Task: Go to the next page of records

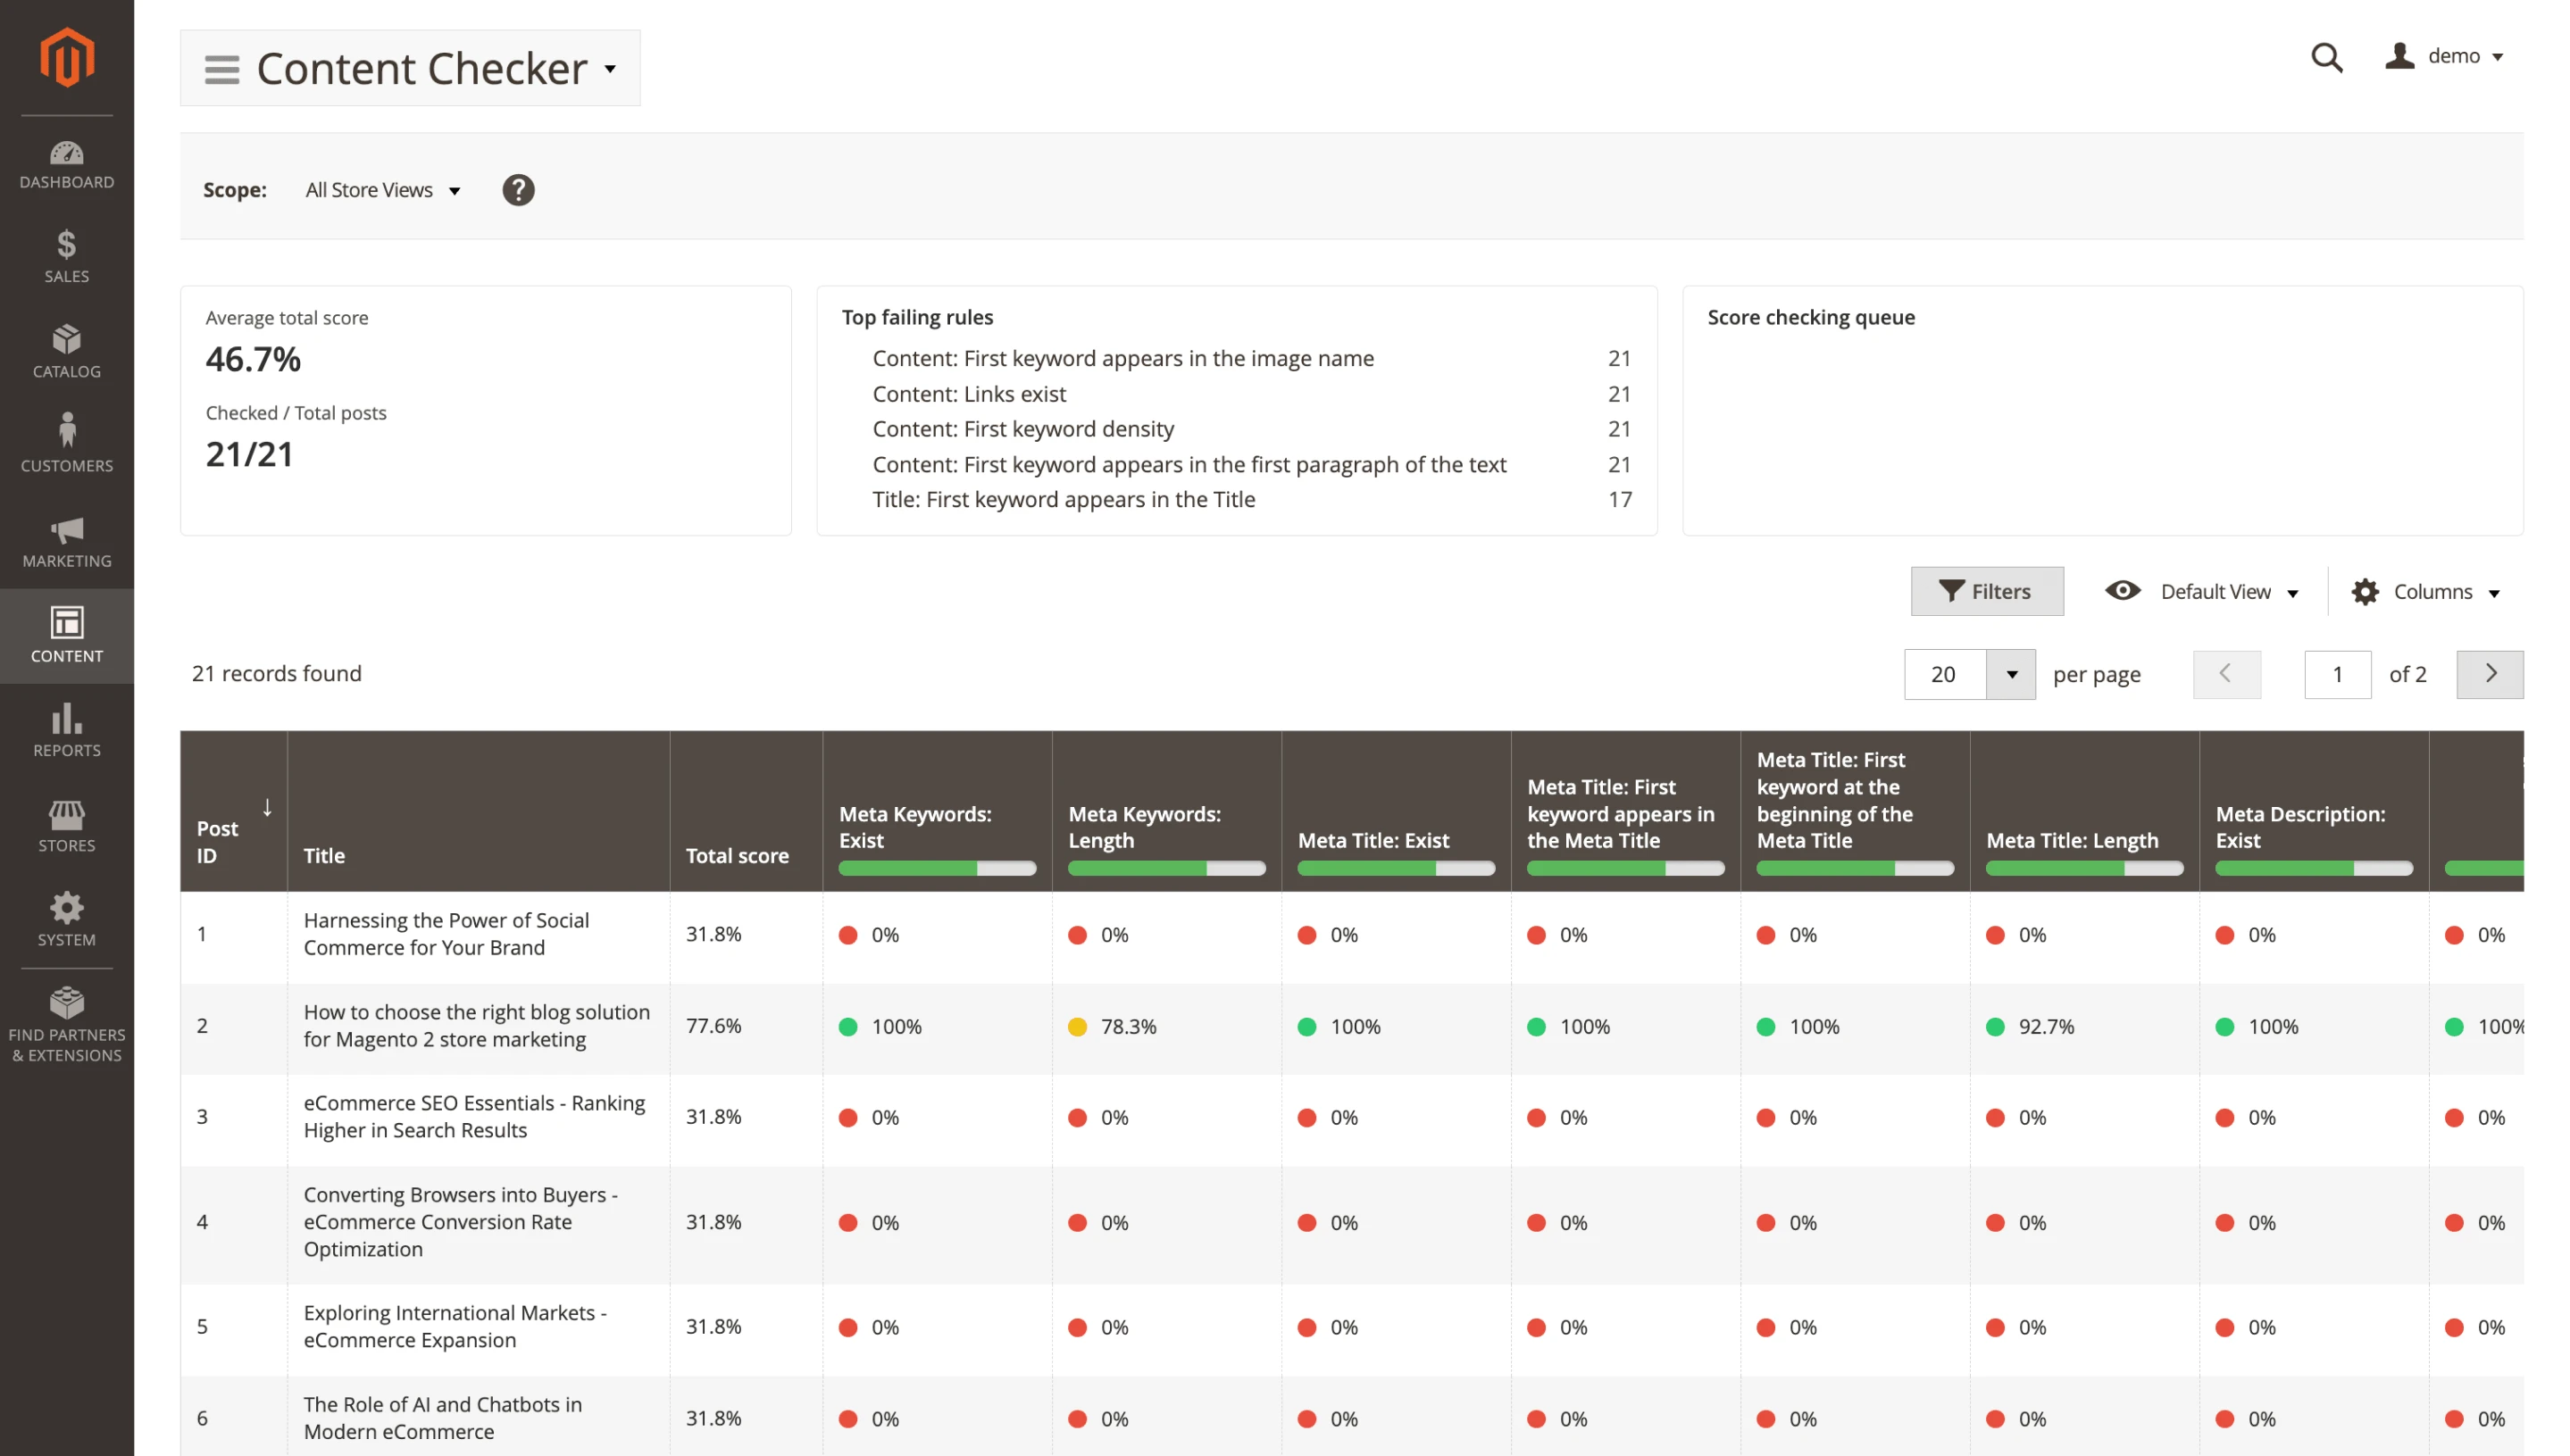Action: coord(2489,675)
